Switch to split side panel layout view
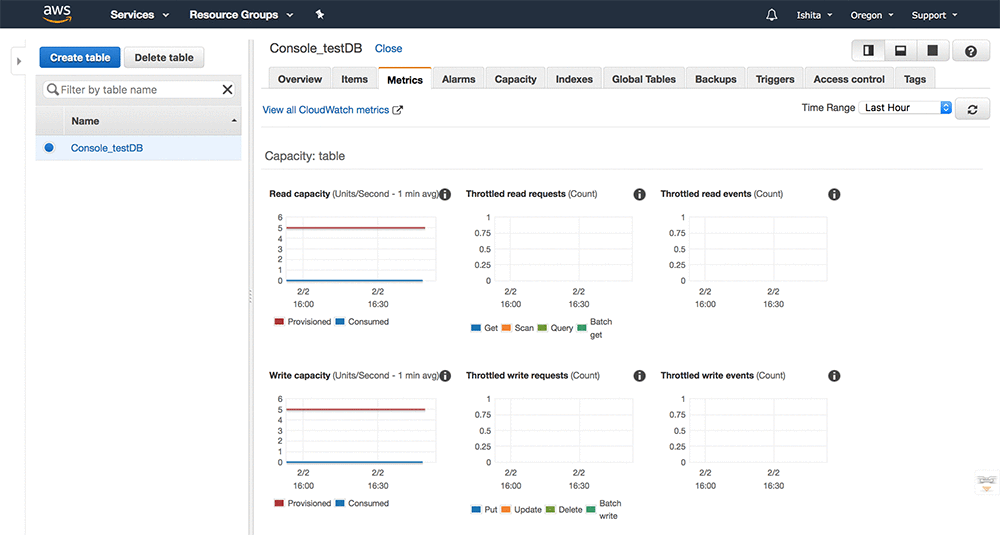This screenshot has width=1000, height=535. (x=868, y=51)
